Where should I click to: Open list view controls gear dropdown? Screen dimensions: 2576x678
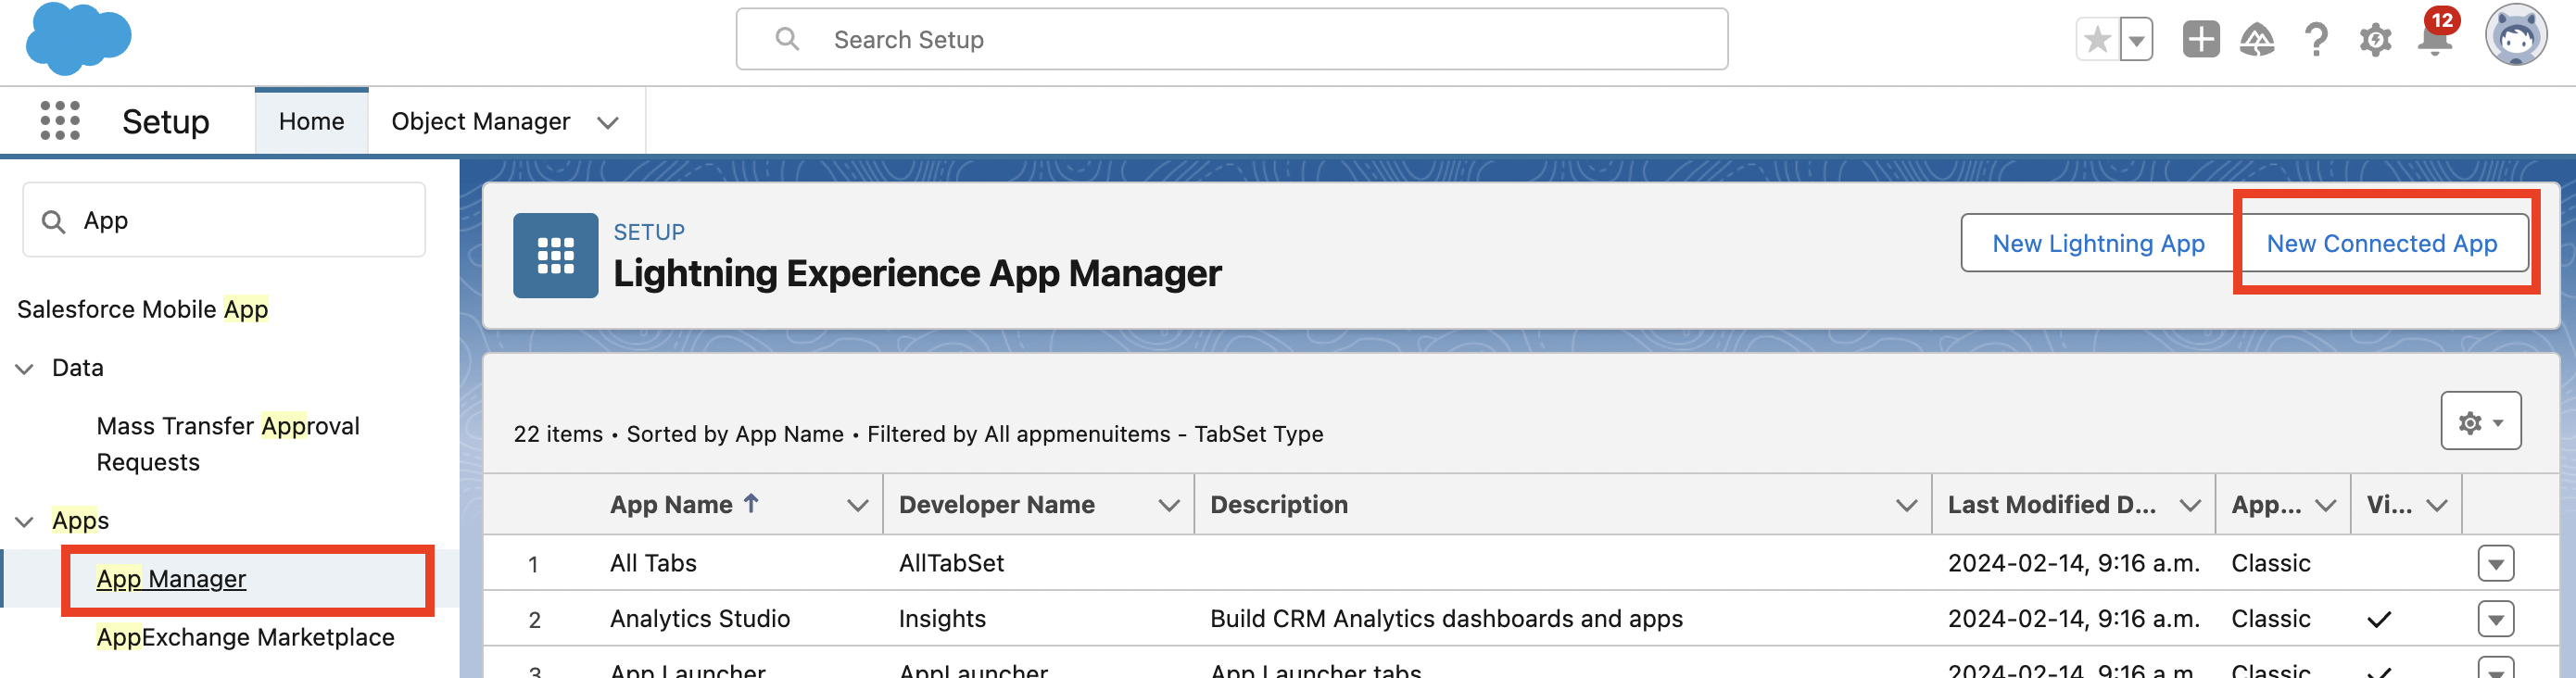click(2480, 421)
